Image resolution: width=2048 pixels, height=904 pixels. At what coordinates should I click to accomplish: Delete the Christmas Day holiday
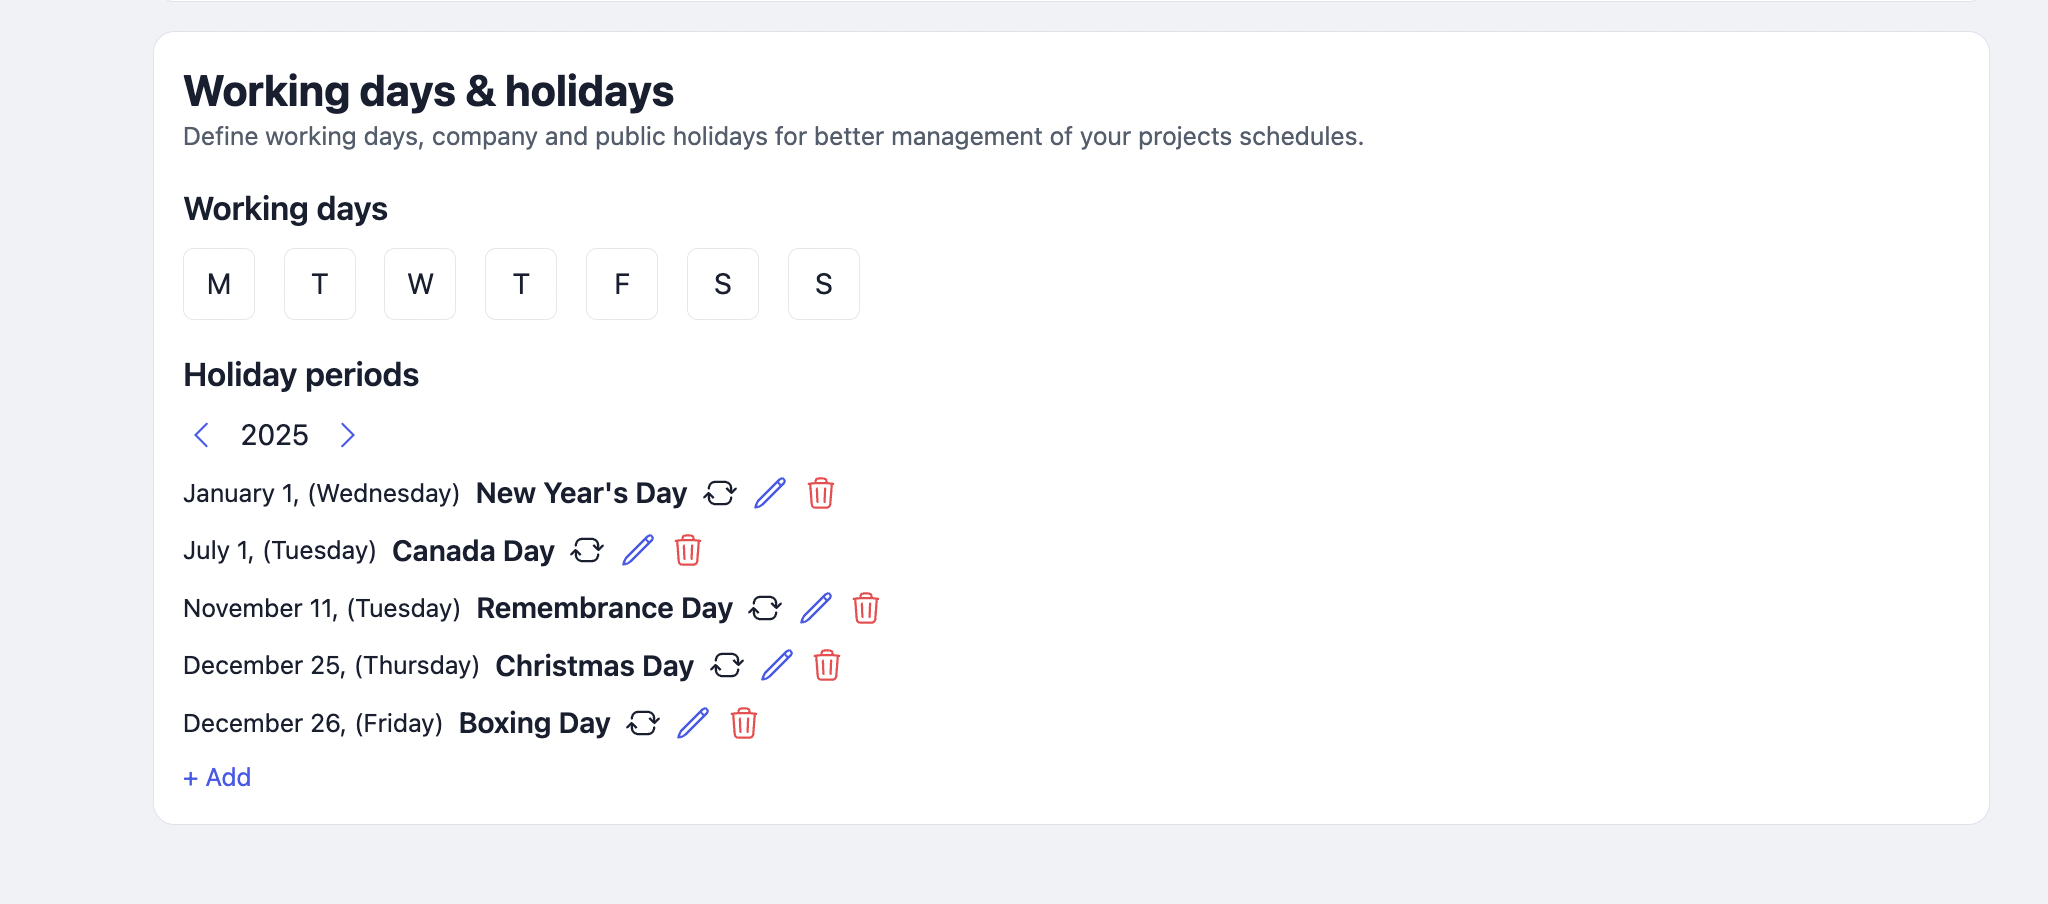[x=827, y=665]
